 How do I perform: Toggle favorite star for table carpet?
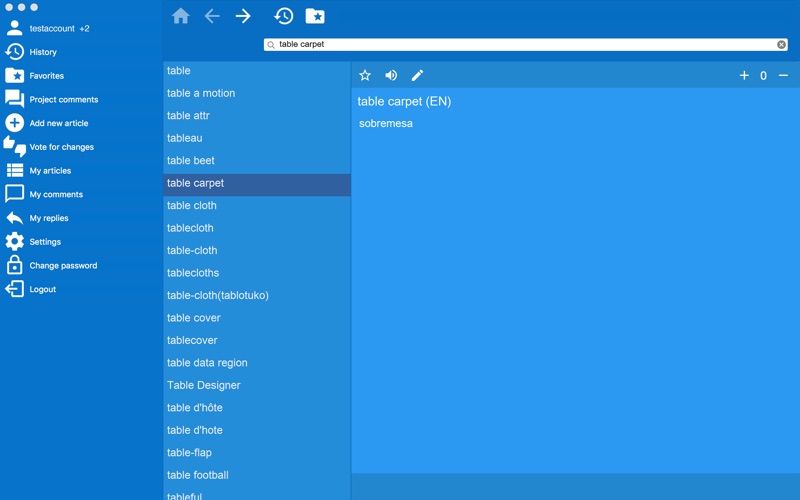pos(365,76)
